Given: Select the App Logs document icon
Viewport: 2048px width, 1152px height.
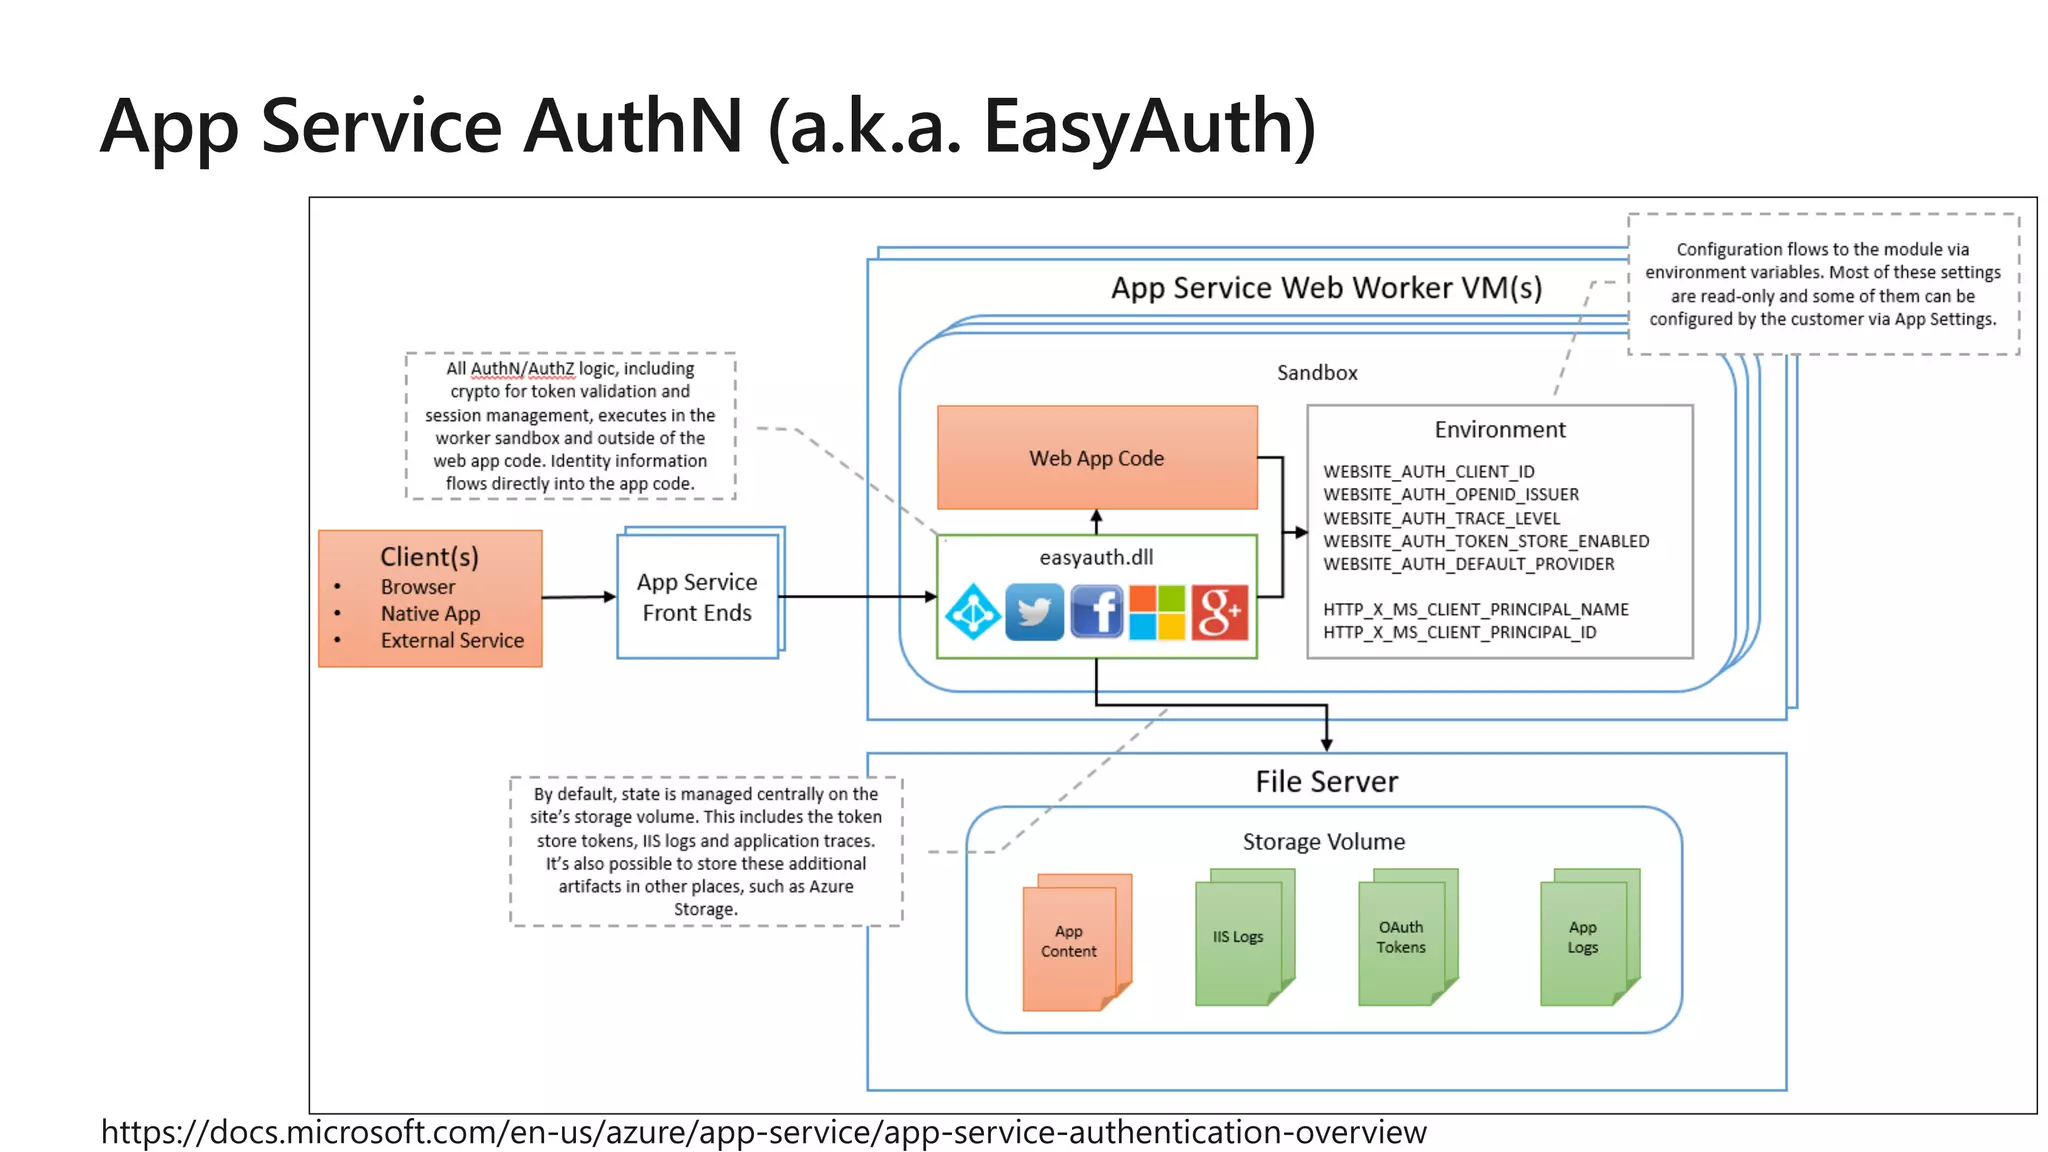Looking at the screenshot, I should click(1583, 937).
